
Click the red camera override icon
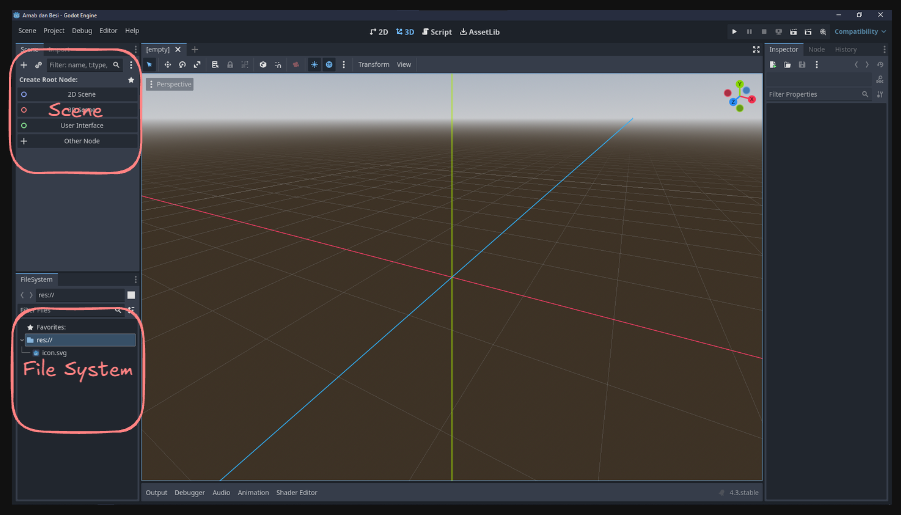pos(296,64)
